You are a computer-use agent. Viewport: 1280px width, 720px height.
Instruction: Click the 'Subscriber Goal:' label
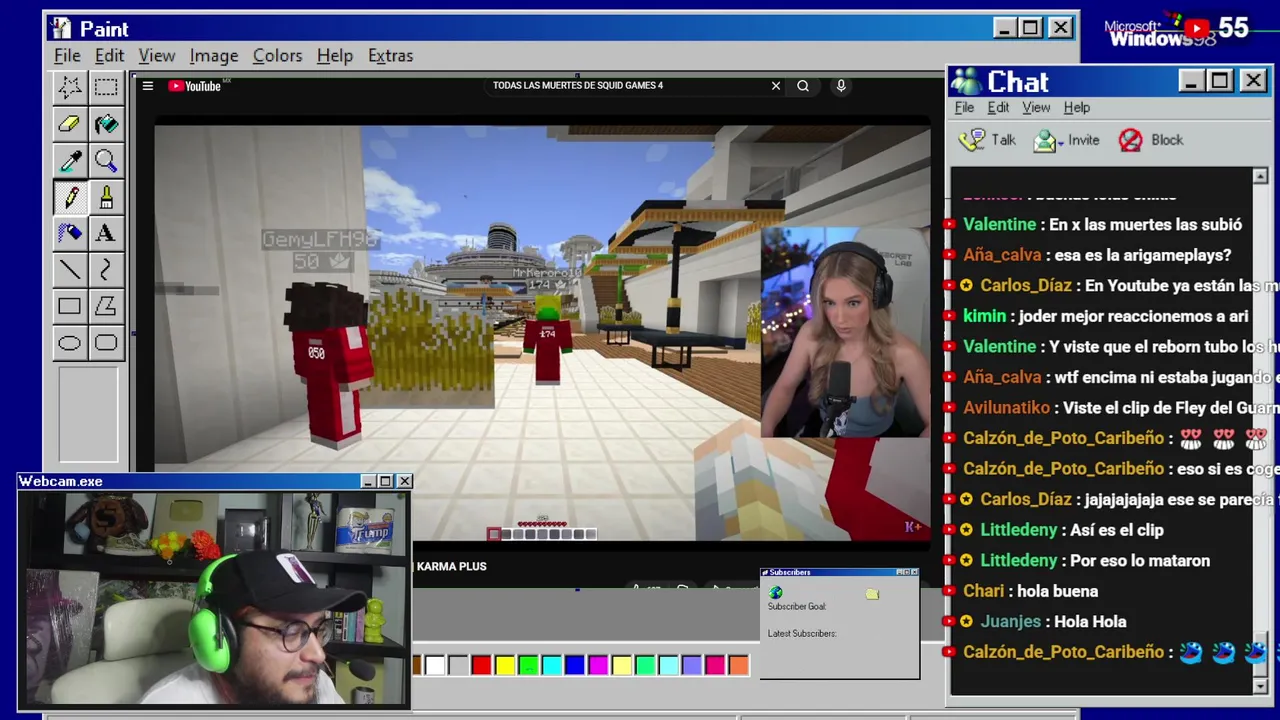[x=796, y=607]
